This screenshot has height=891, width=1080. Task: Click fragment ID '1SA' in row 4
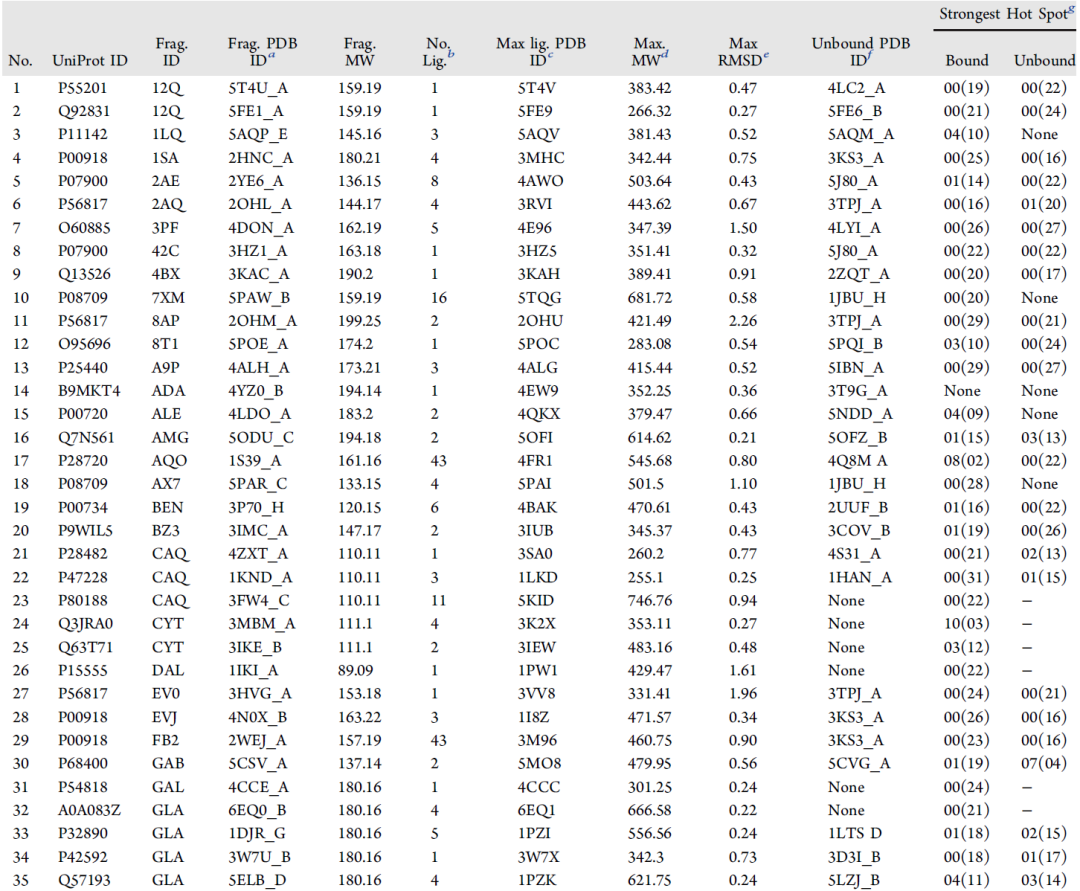(x=165, y=158)
